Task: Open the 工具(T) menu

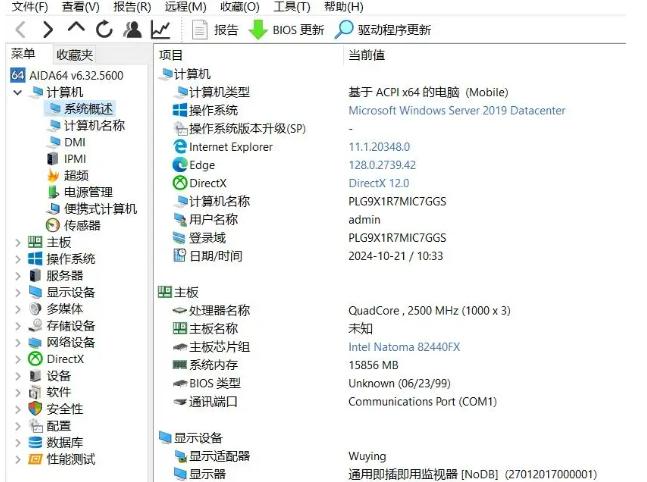Action: (x=292, y=7)
